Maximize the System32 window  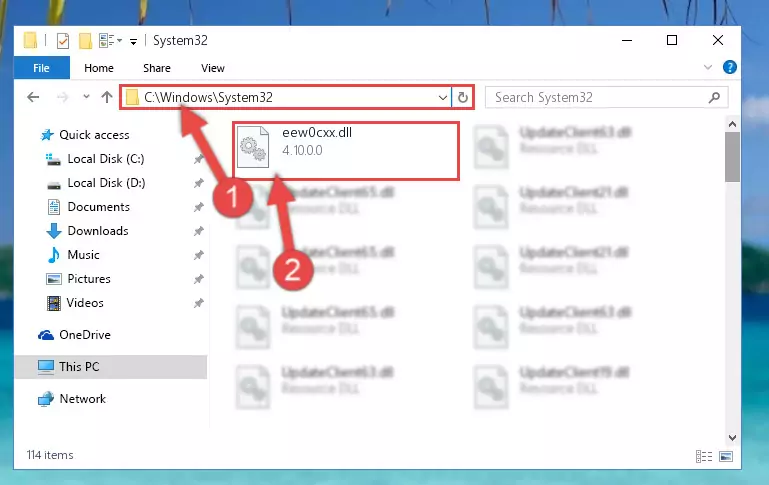[672, 40]
